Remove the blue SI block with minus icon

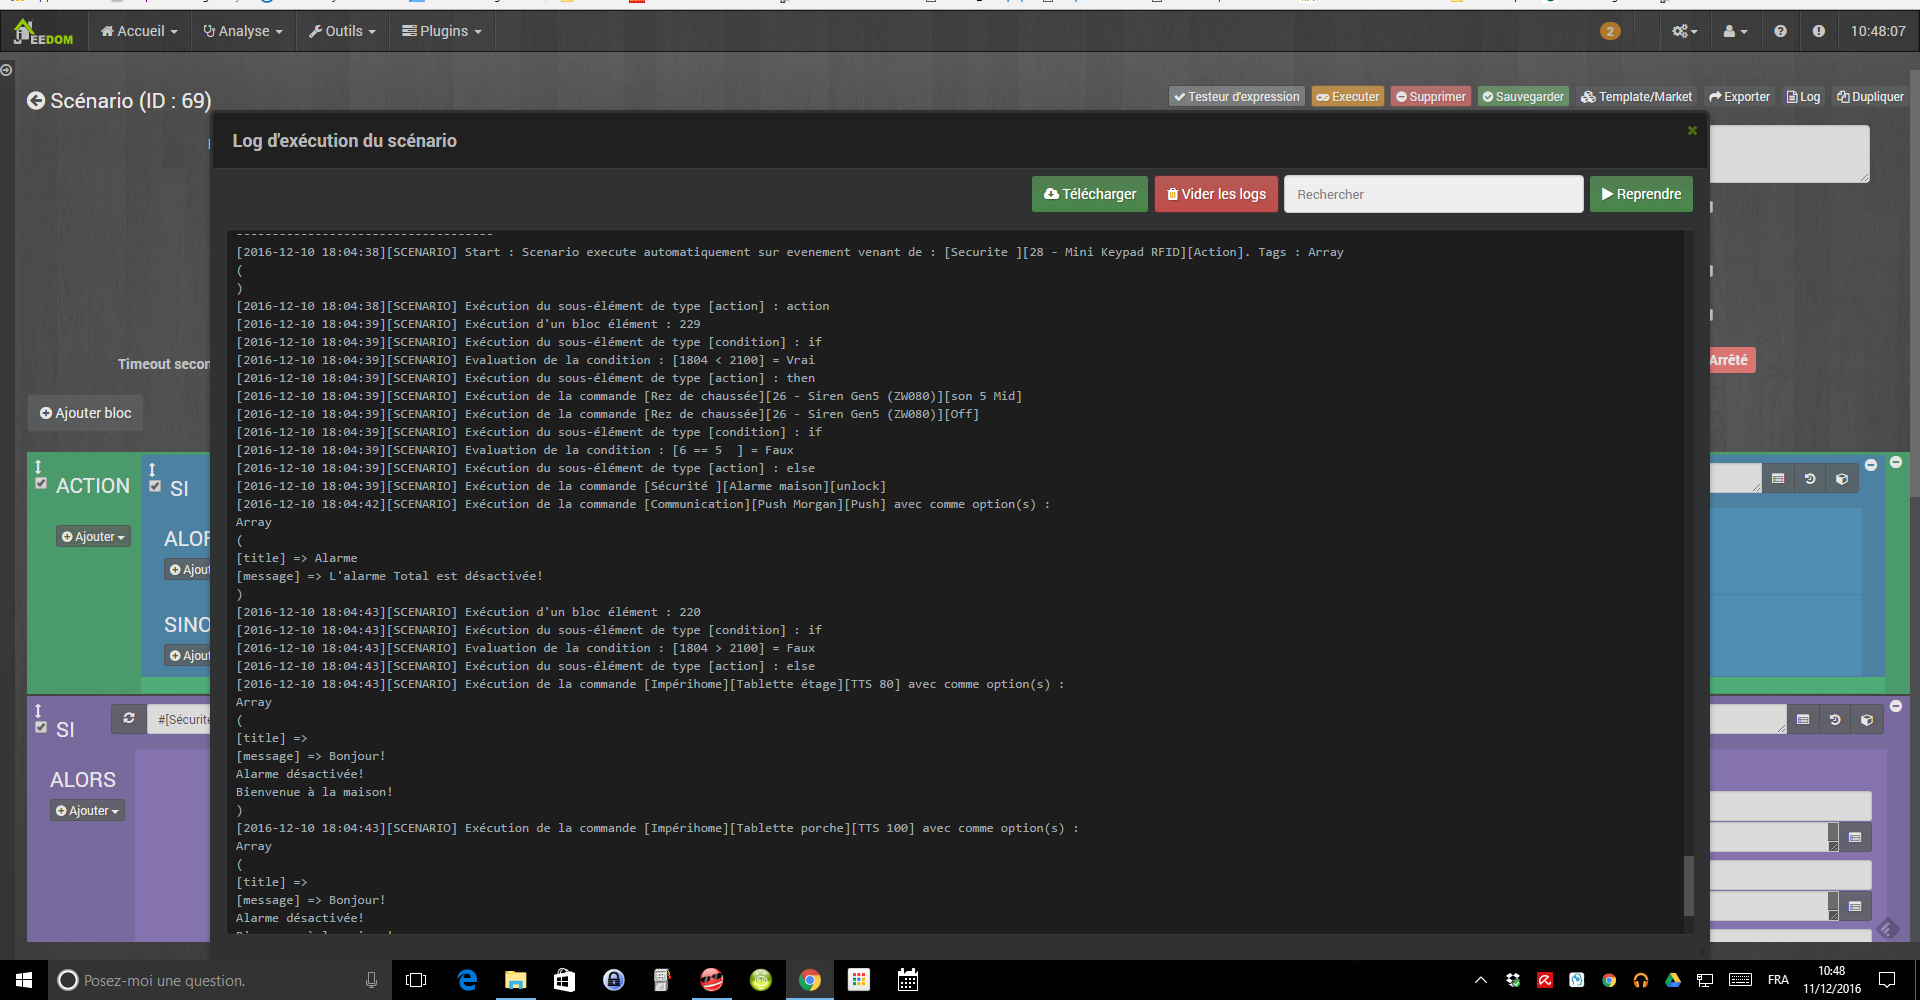pos(1871,465)
